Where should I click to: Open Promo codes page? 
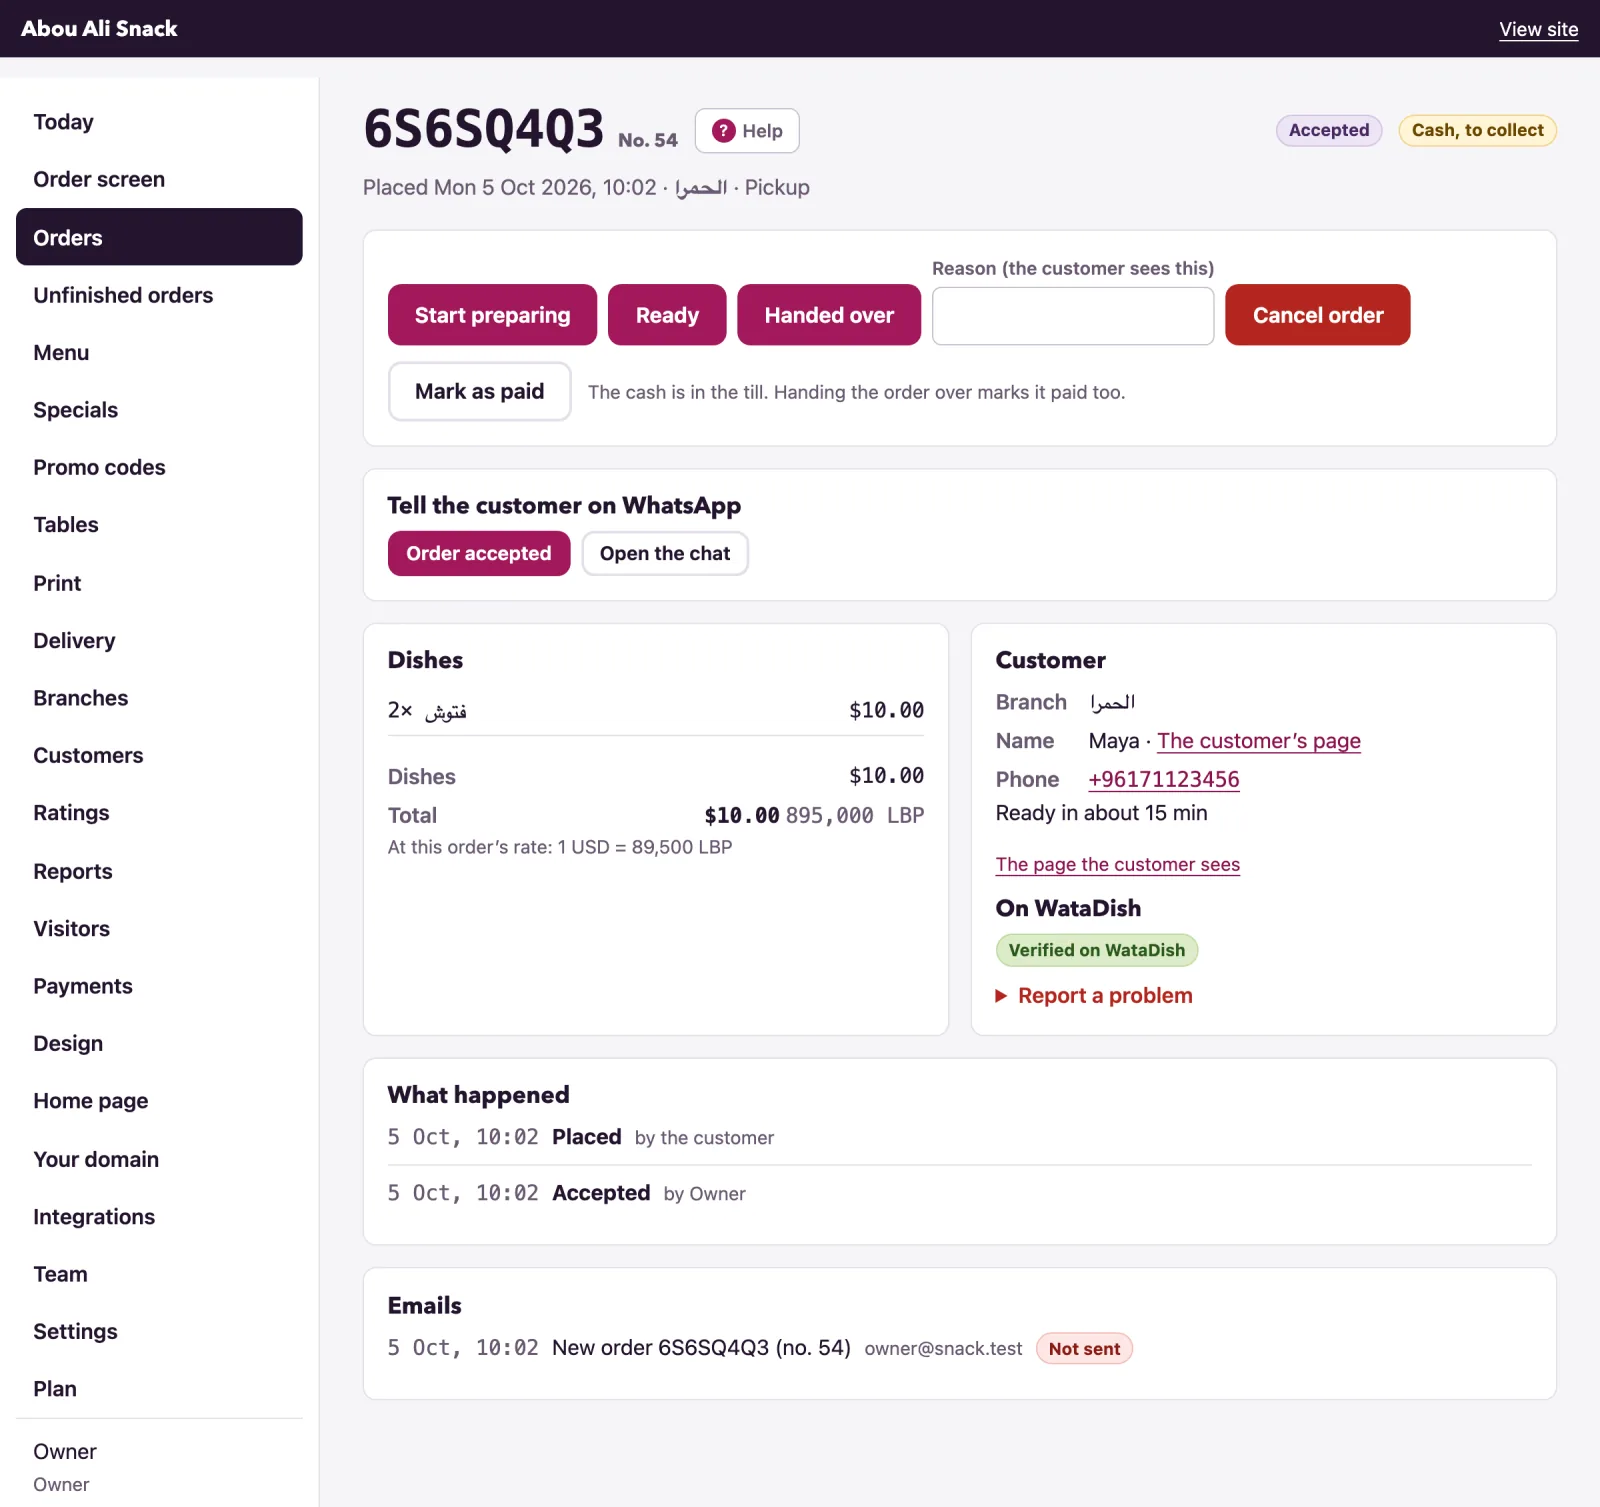pos(159,467)
